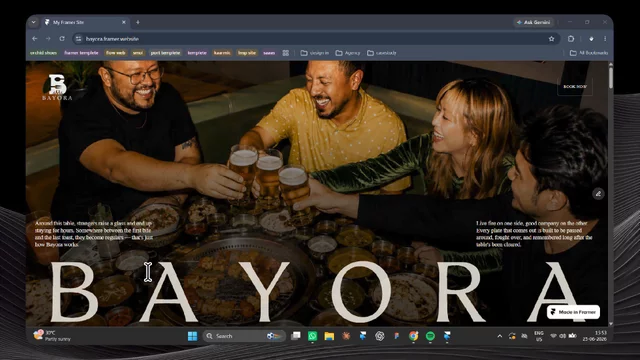Click the Ask Gemini button
Image resolution: width=640 pixels, height=360 pixels.
click(x=533, y=22)
